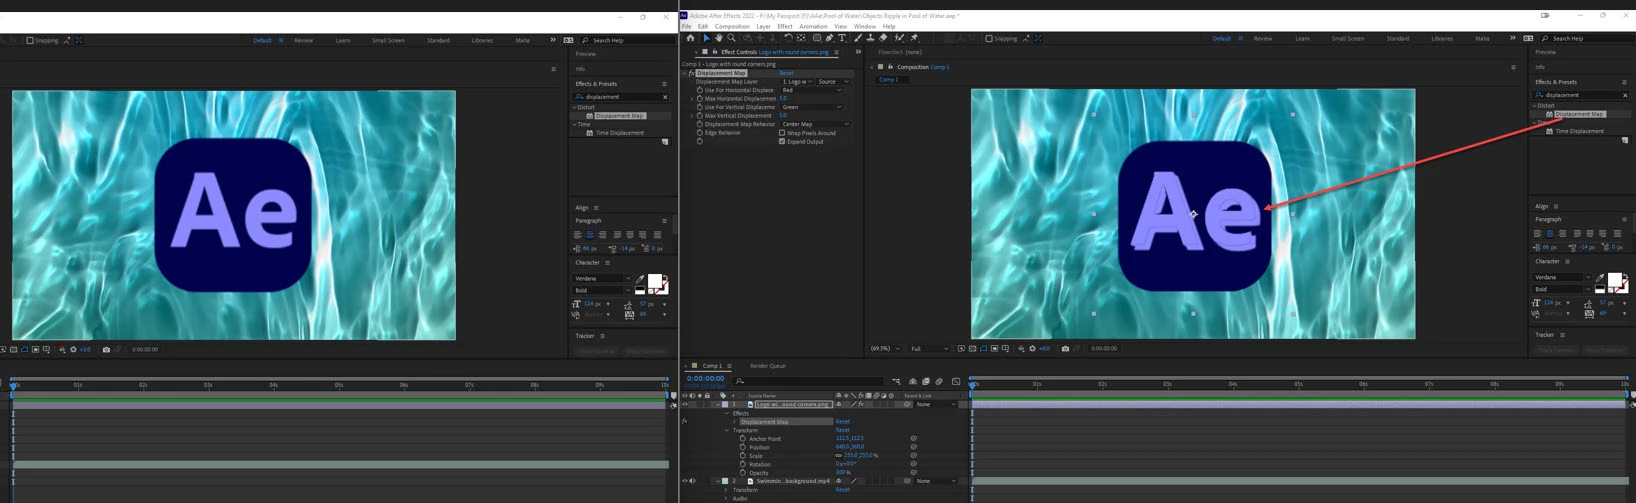
Task: Click the frame blending timeline icon
Action: pos(926,381)
